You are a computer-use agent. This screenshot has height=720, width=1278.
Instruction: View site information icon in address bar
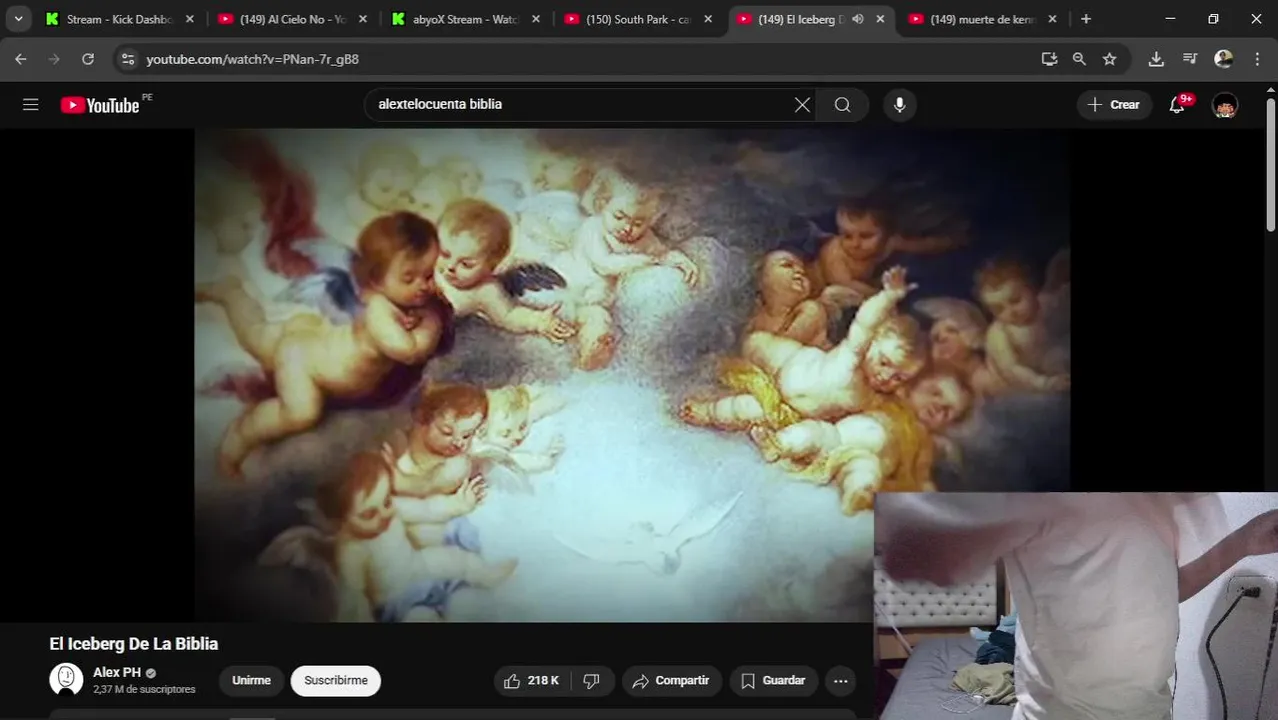tap(127, 59)
